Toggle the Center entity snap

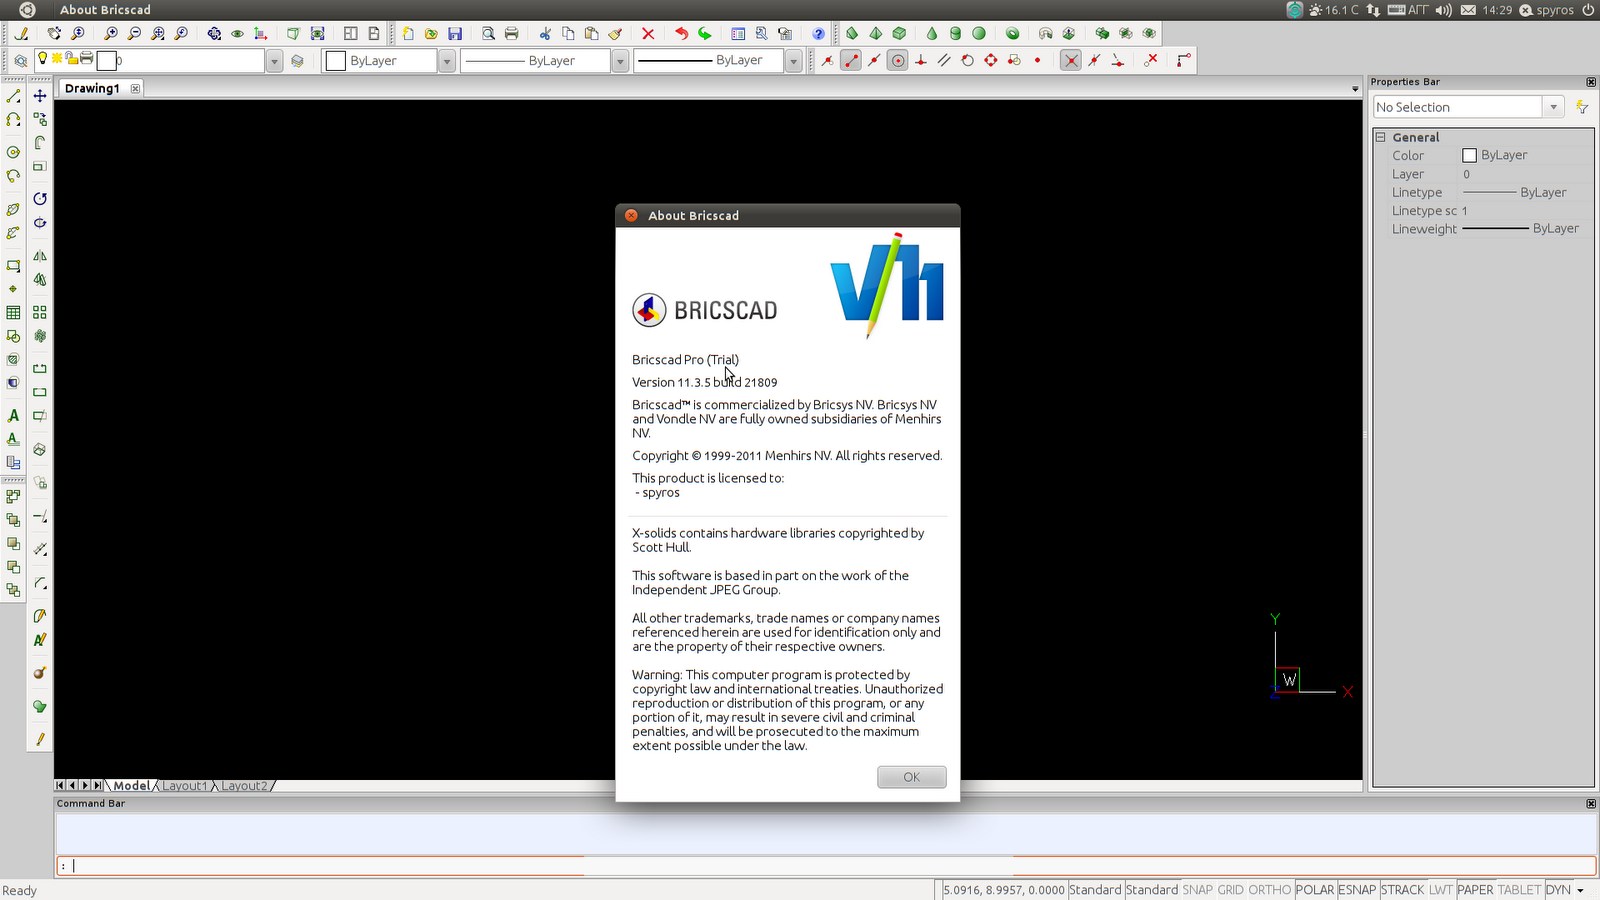(x=898, y=61)
